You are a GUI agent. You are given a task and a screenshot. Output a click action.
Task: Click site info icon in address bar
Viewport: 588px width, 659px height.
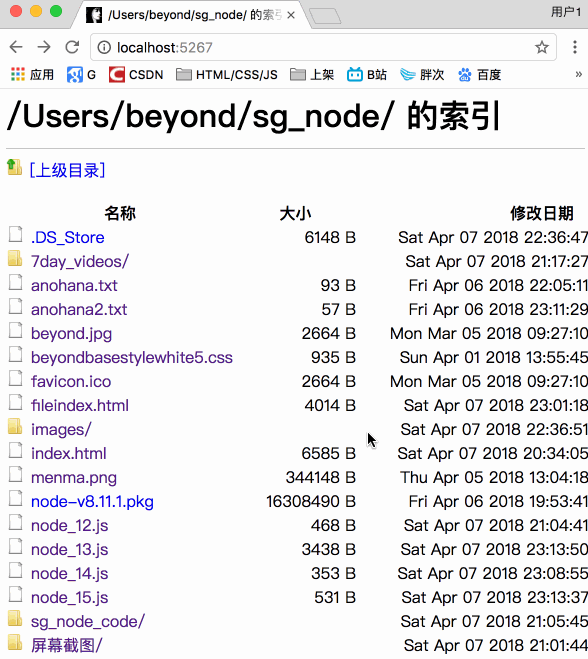[104, 47]
